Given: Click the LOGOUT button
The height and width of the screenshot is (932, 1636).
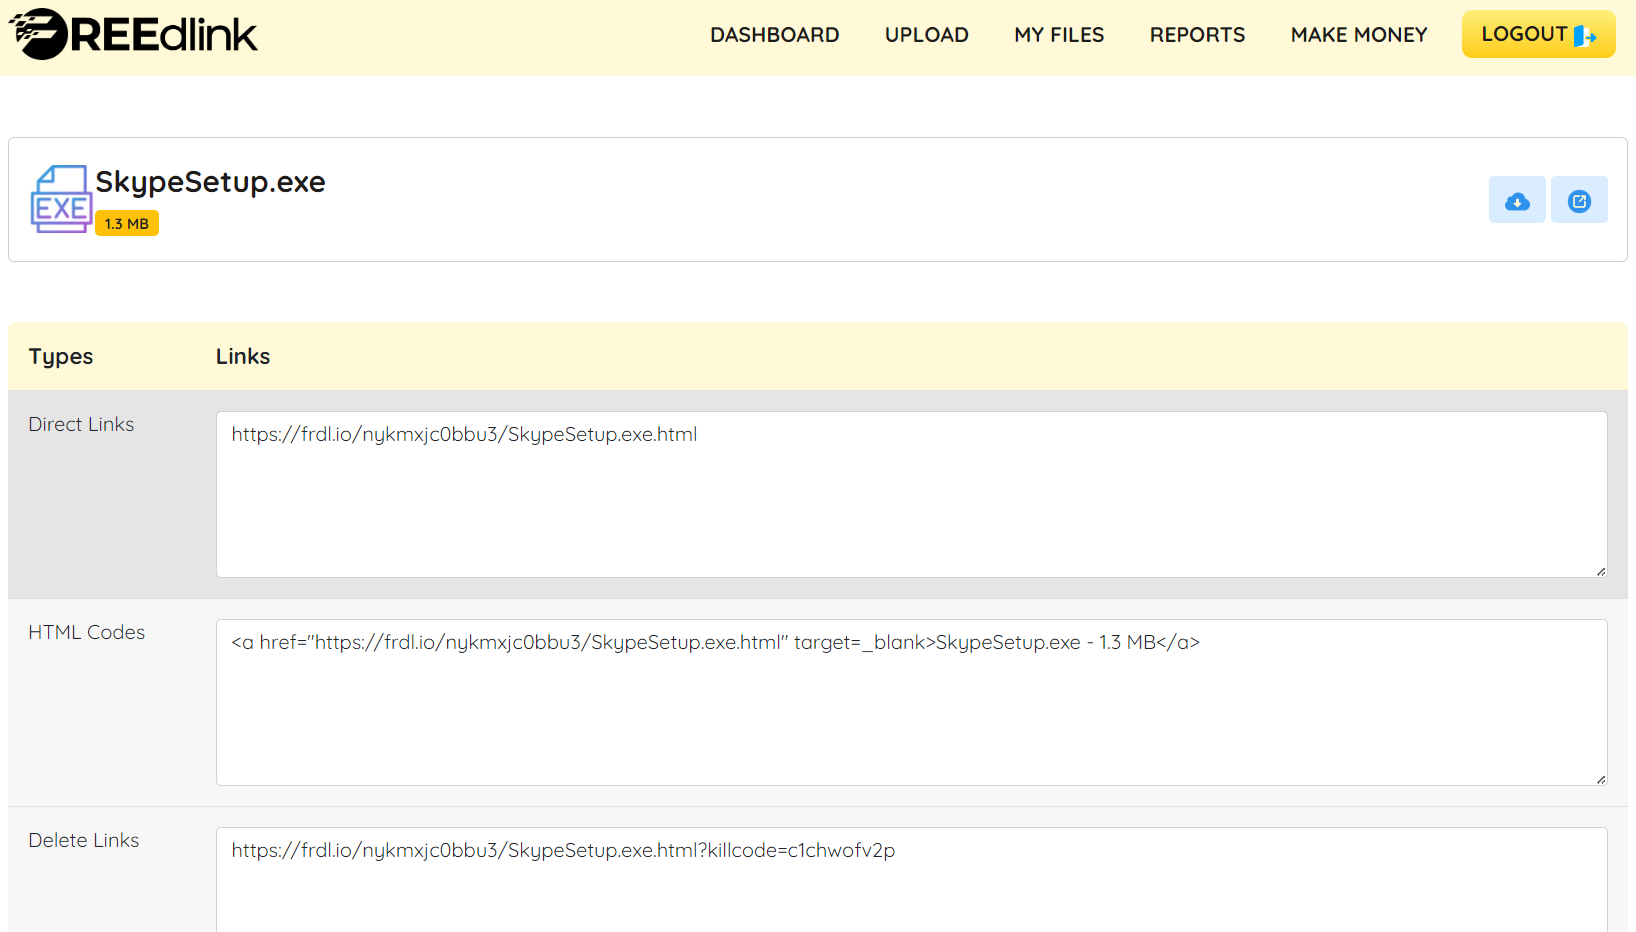Looking at the screenshot, I should coord(1538,34).
